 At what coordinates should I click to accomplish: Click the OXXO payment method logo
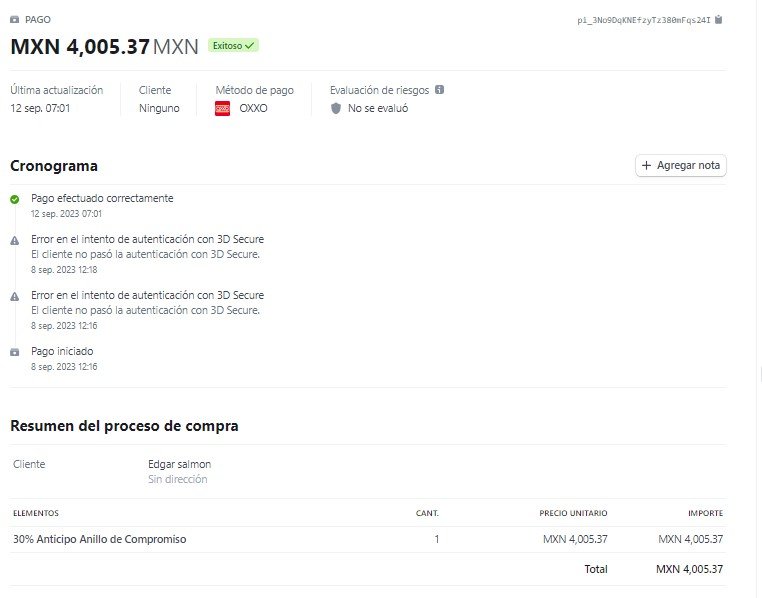pyautogui.click(x=222, y=108)
